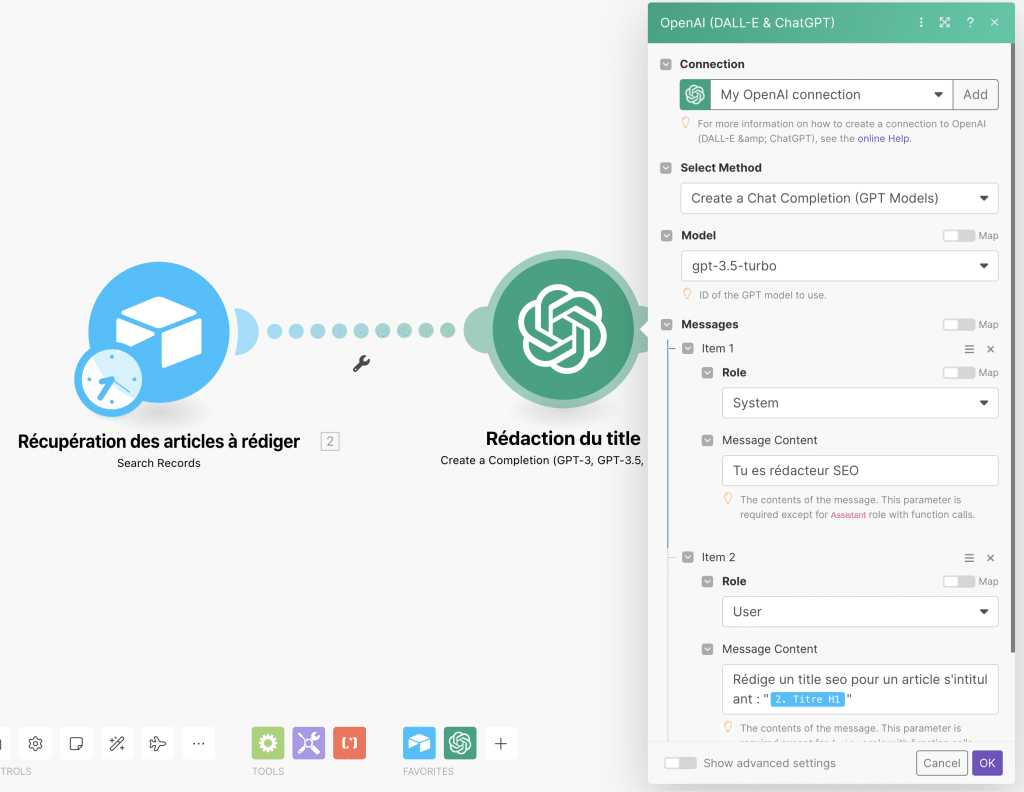Click the 'Search Records' subtitle text
The image size is (1024, 792).
(x=159, y=464)
